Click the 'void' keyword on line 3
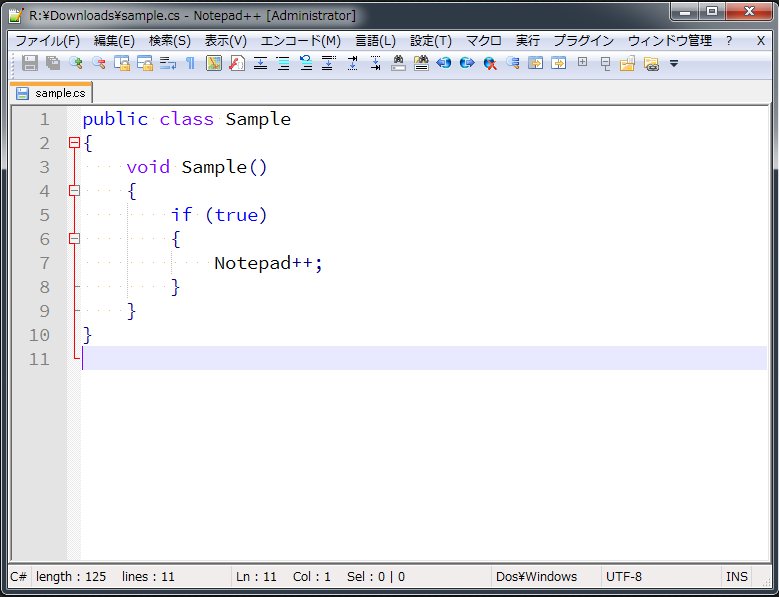The image size is (779, 597). pyautogui.click(x=148, y=167)
